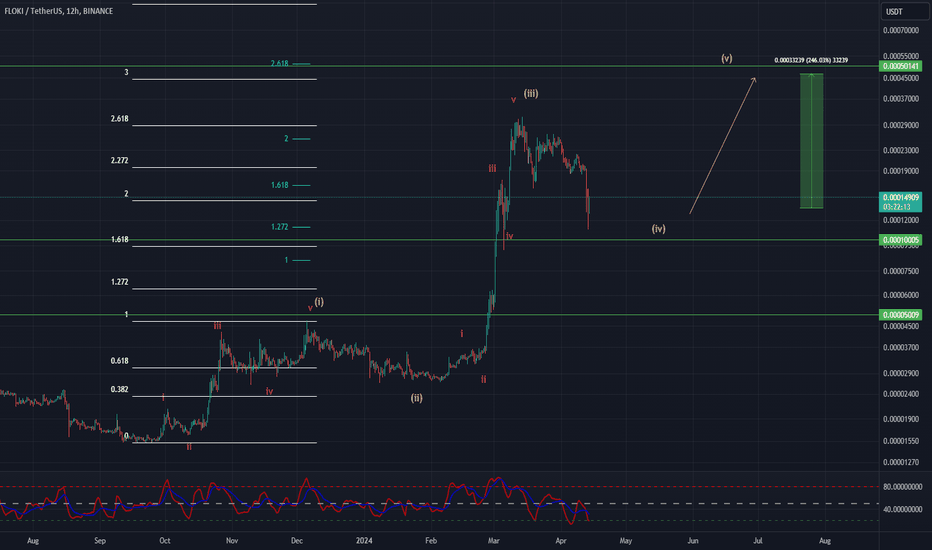Click the Dec label on time axis
Screen dimensions: 932x550
[x=297, y=540]
